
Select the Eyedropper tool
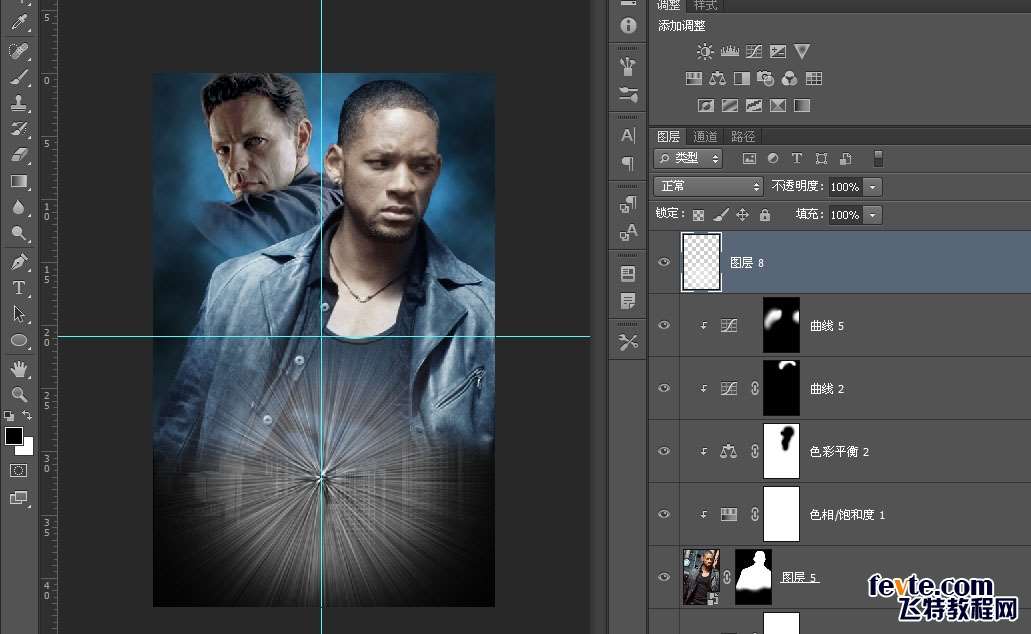point(19,22)
